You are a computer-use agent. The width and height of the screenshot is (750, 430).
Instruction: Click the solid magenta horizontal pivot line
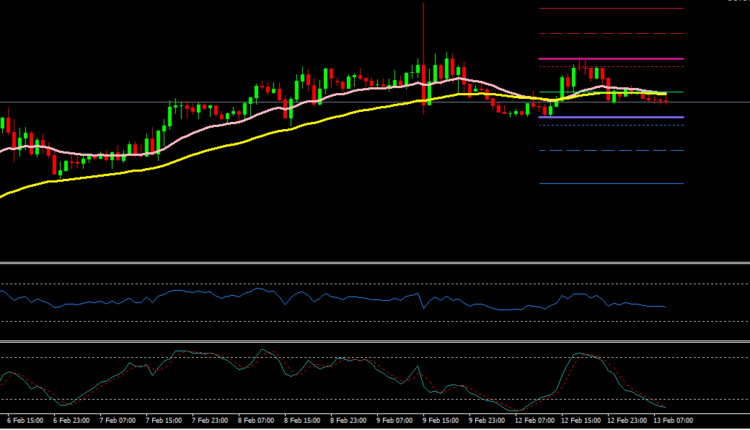pyautogui.click(x=610, y=59)
